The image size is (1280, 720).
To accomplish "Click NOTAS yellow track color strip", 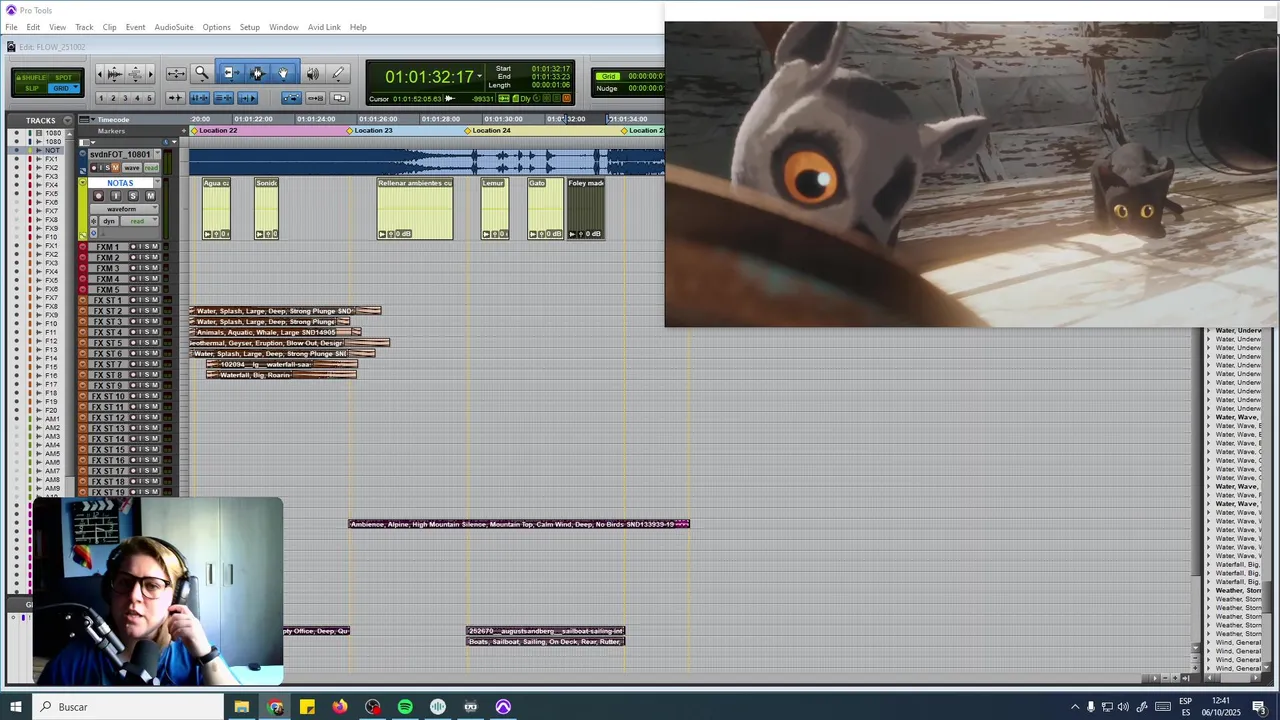I will click(x=82, y=210).
